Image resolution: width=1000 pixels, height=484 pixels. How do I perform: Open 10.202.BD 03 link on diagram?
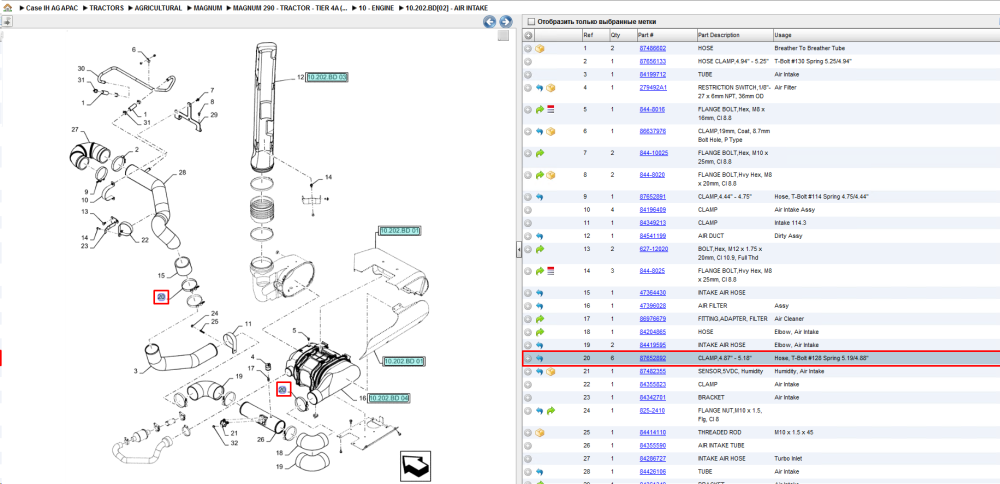327,77
